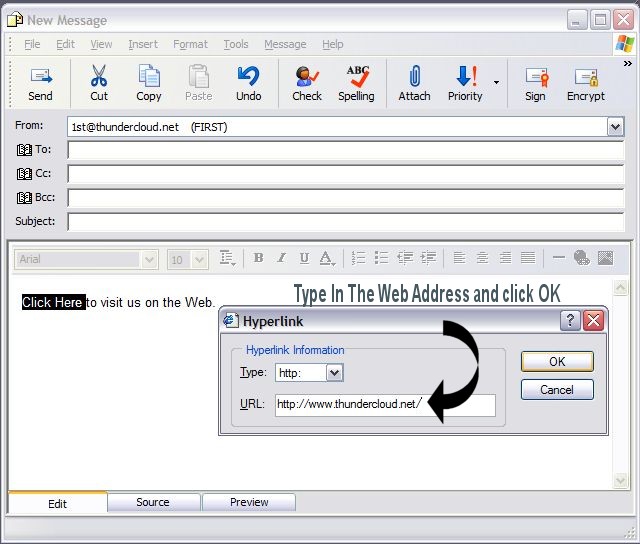The height and width of the screenshot is (544, 640).
Task: Click the Cc recipient field
Action: point(346,174)
